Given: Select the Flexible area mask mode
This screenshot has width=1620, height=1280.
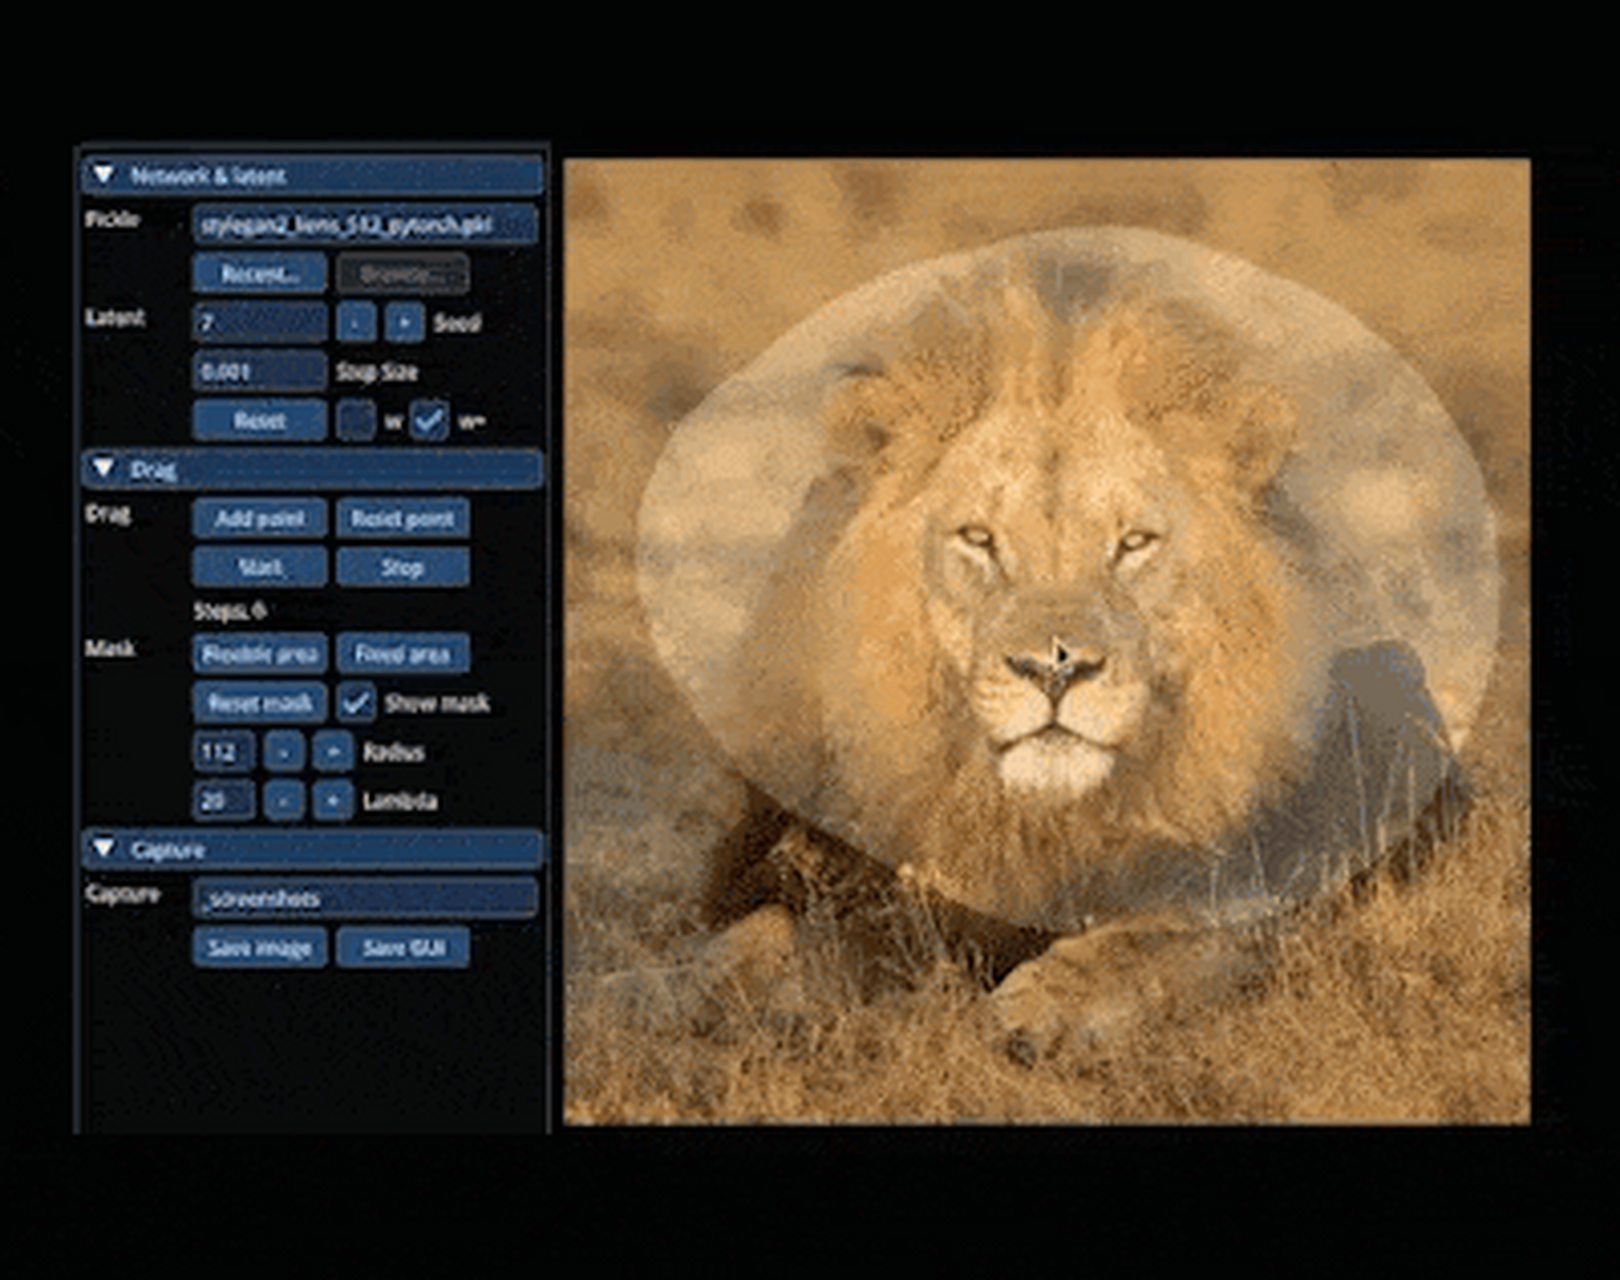Looking at the screenshot, I should (x=259, y=654).
